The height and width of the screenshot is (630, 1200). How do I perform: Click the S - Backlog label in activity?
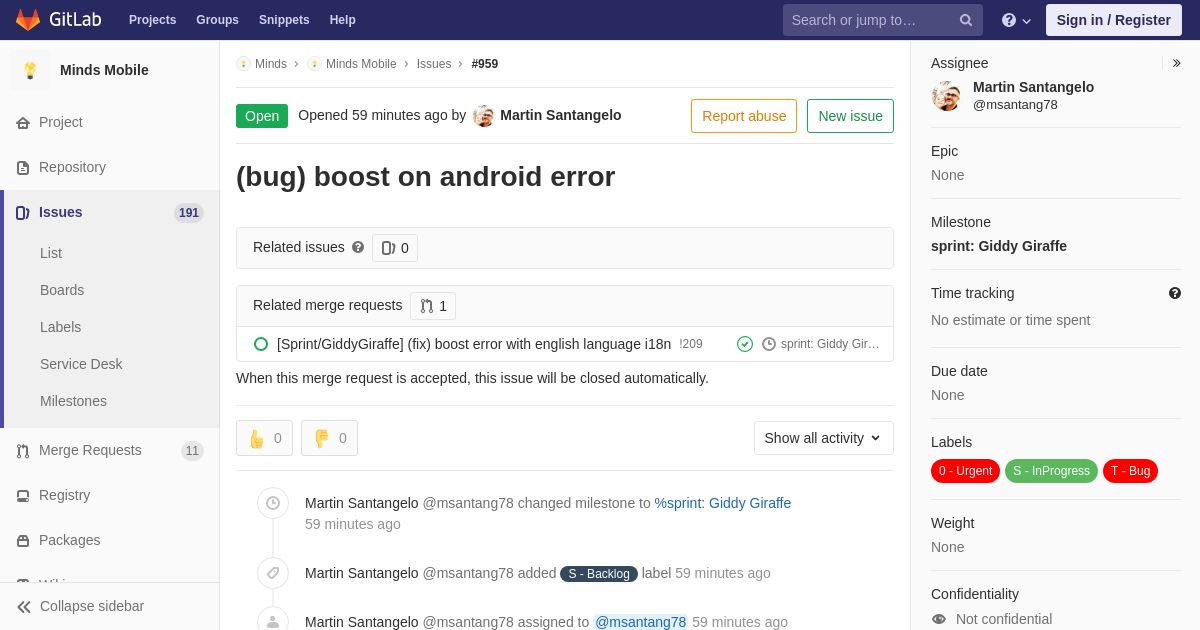pyautogui.click(x=599, y=574)
